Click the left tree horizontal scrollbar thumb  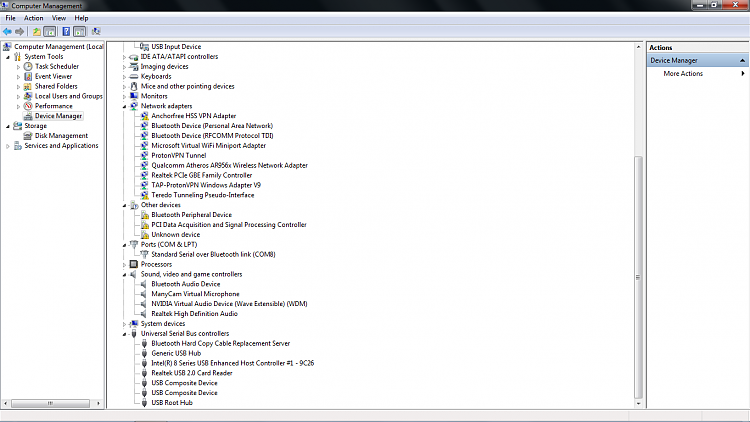(x=50, y=403)
